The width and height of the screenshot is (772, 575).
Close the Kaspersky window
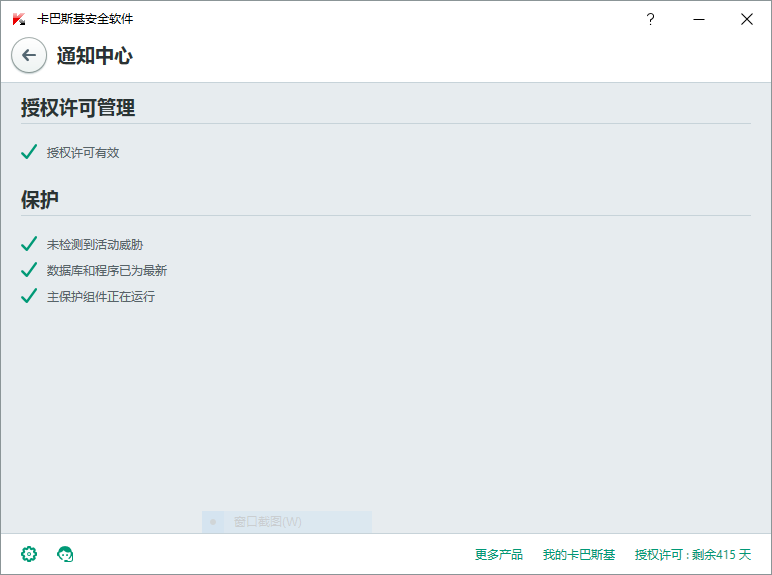pos(747,19)
